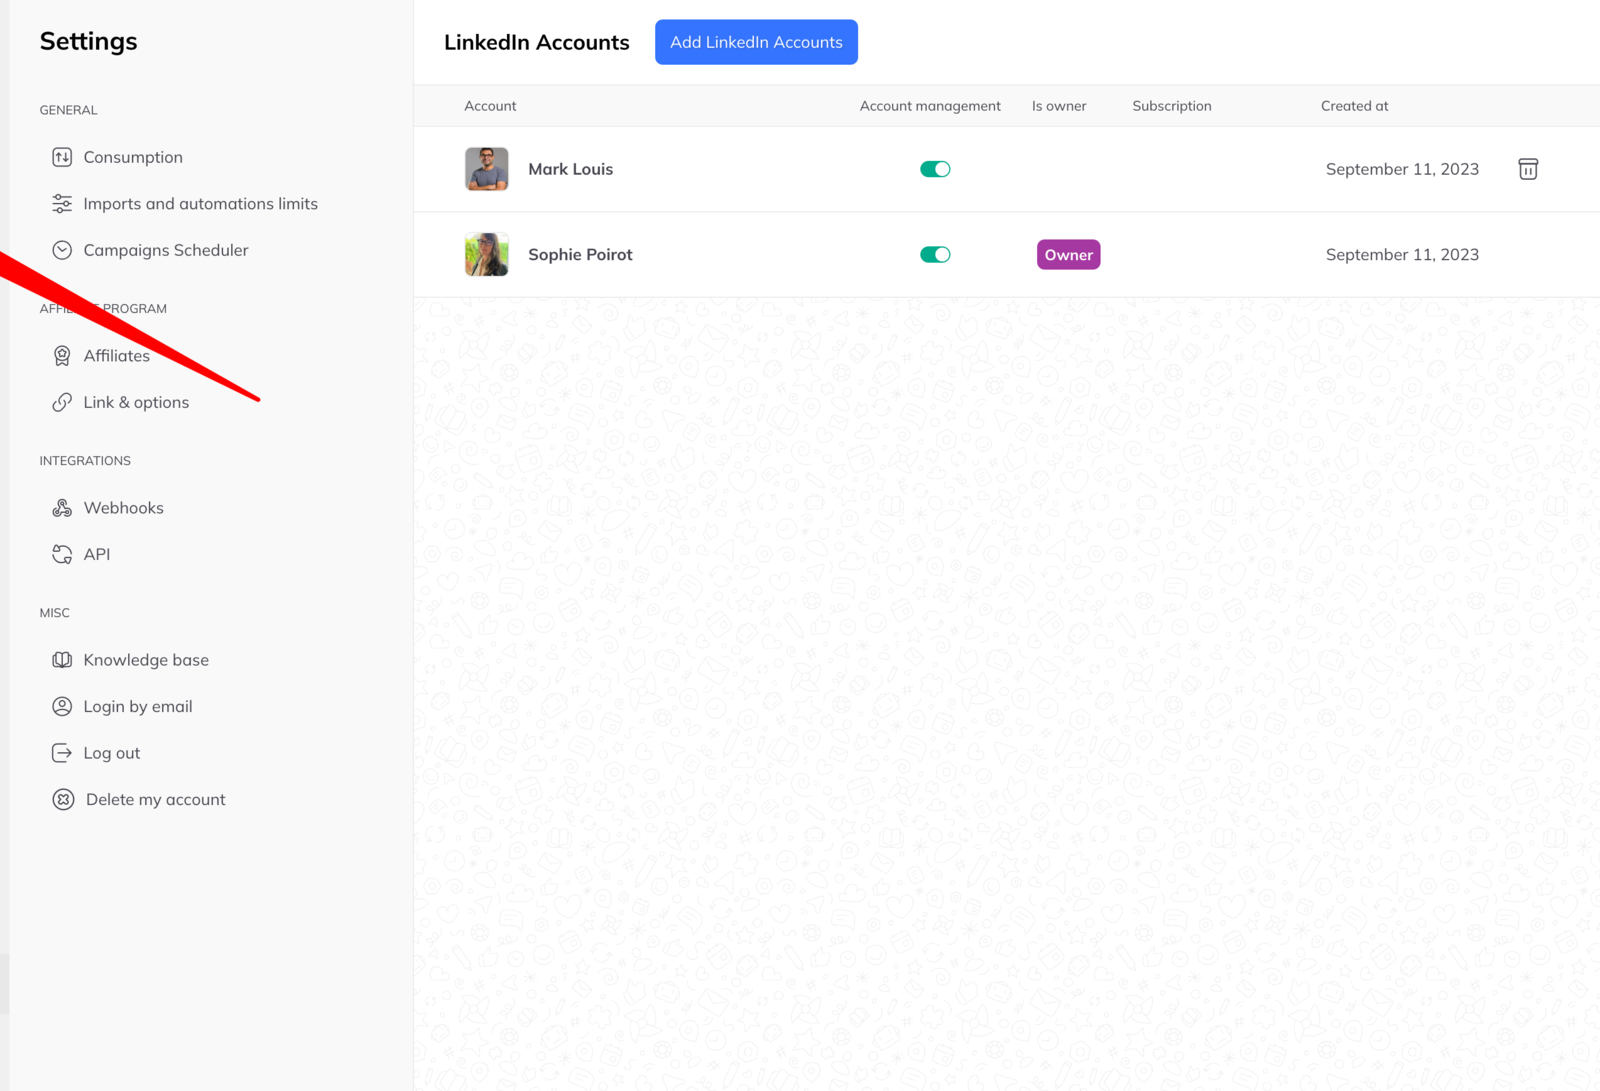Click the Log out arrow icon

click(62, 753)
